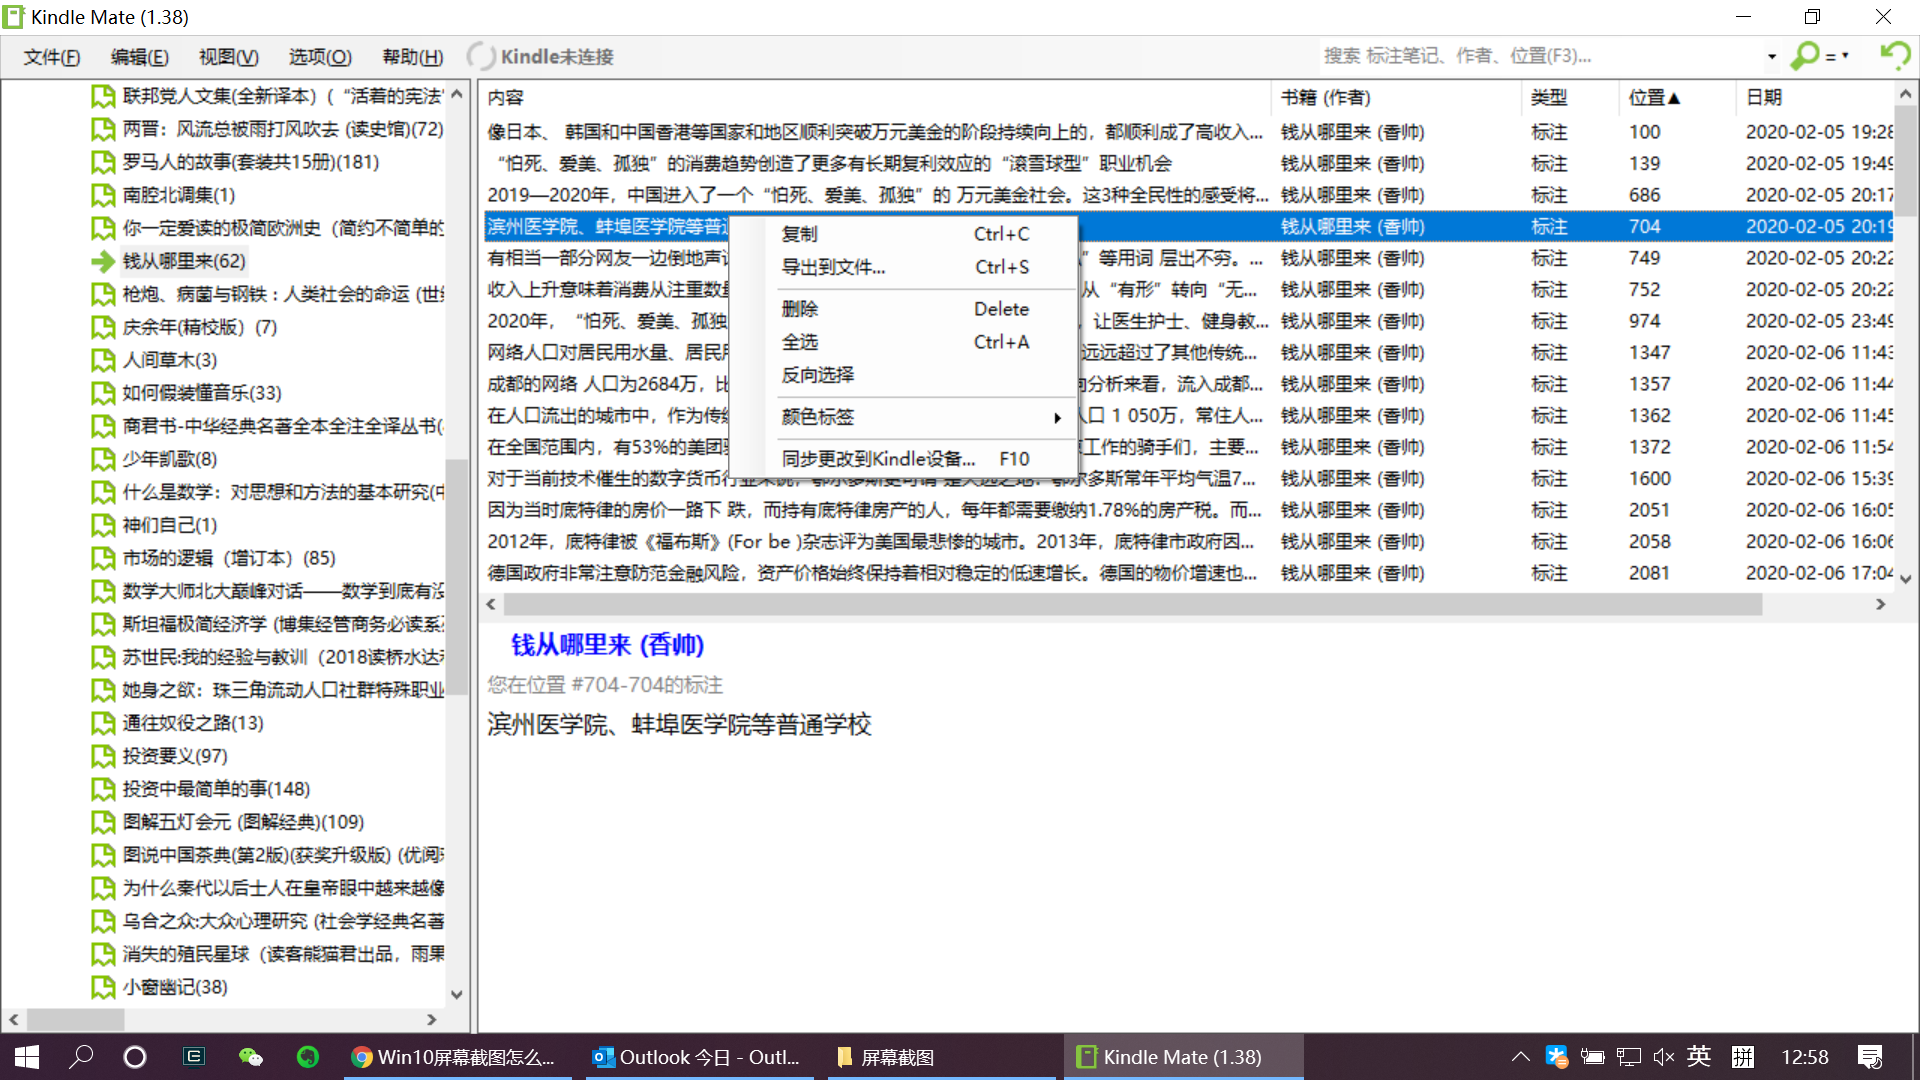This screenshot has width=1920, height=1080.
Task: Choose 导出到文件... in context menu
Action: click(x=833, y=267)
